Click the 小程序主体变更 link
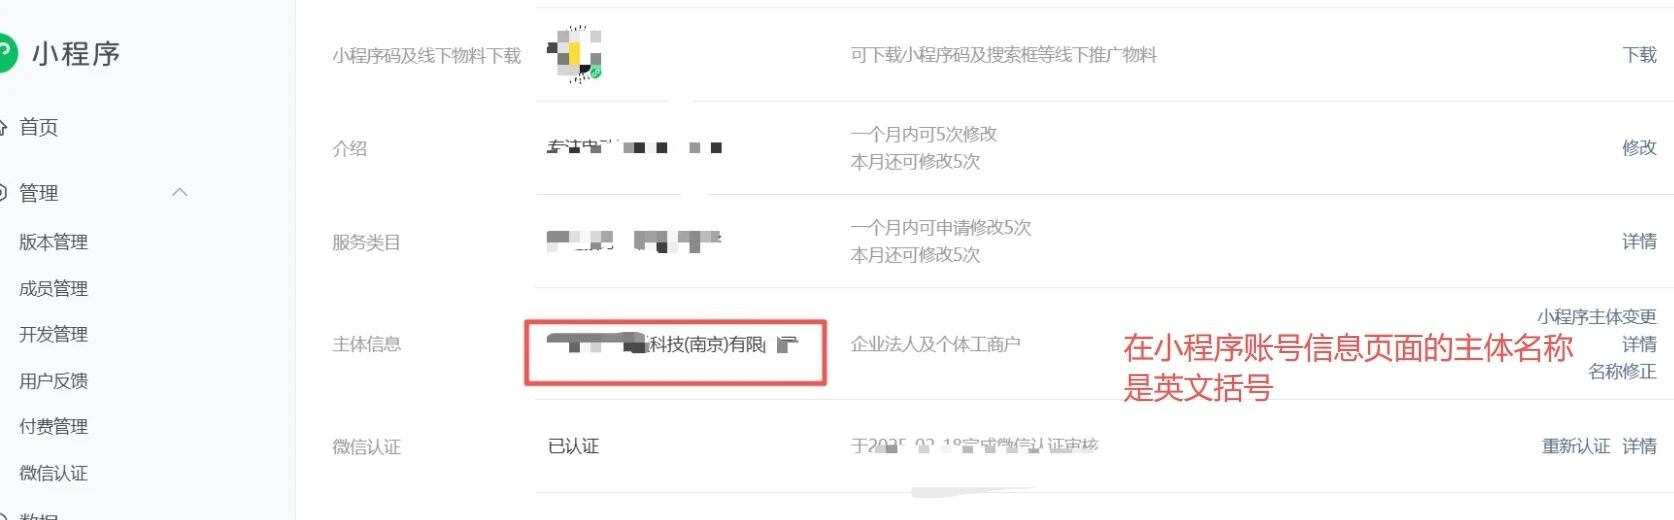 (x=1597, y=317)
